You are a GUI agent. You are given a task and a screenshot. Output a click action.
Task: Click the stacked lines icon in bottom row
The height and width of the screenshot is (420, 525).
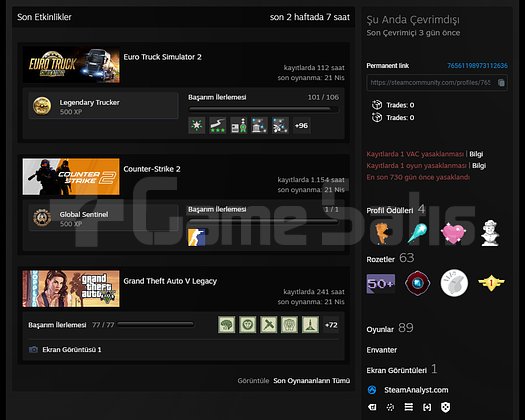(x=408, y=407)
